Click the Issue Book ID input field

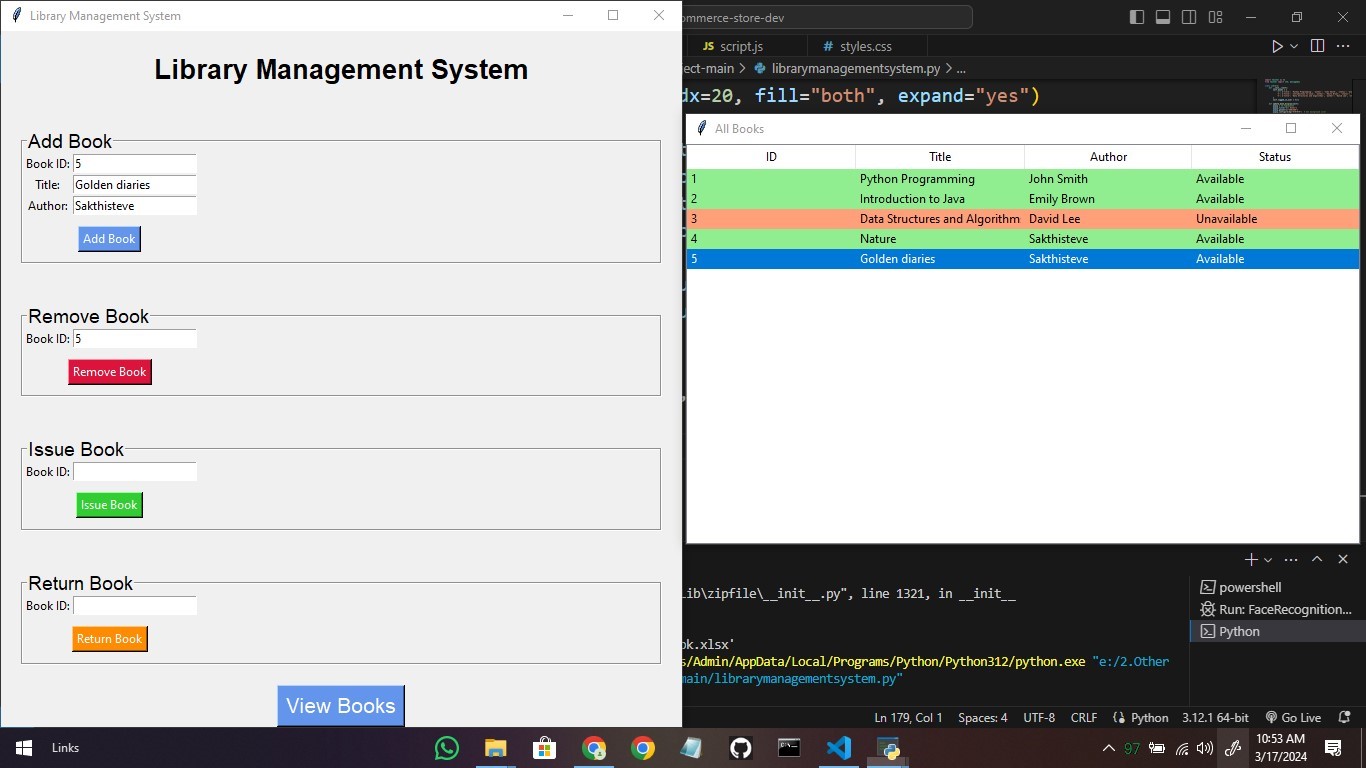click(135, 472)
